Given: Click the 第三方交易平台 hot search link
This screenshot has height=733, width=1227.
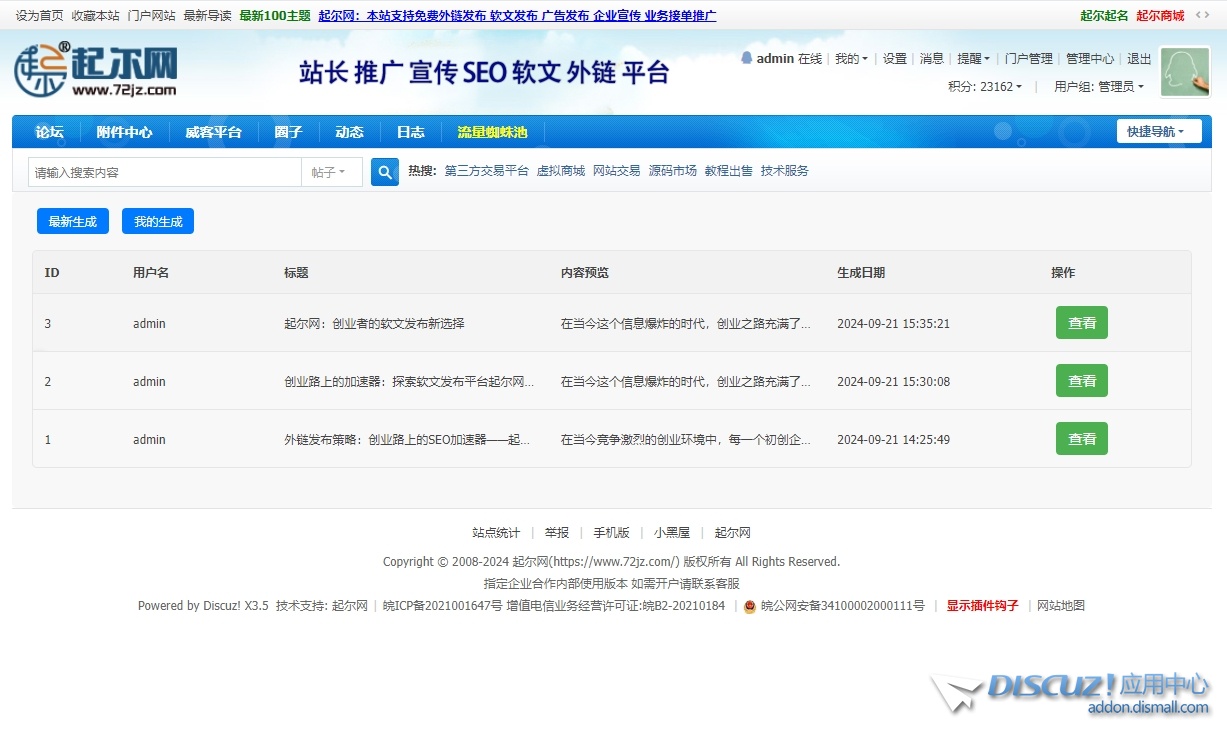Looking at the screenshot, I should point(486,171).
